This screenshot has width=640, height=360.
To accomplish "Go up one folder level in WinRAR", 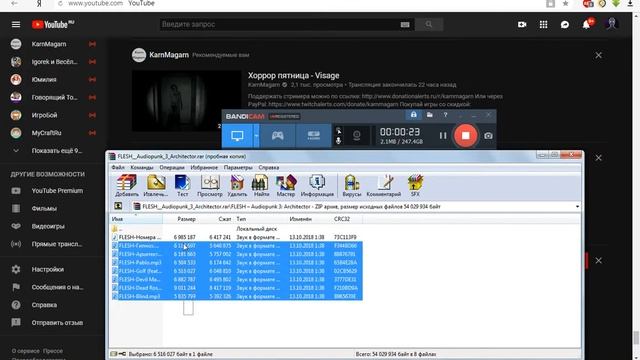I will tap(118, 207).
